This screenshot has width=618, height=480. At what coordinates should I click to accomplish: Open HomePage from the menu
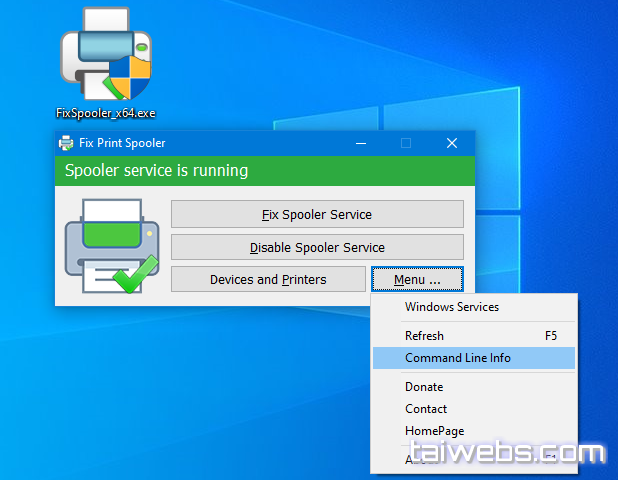click(434, 430)
